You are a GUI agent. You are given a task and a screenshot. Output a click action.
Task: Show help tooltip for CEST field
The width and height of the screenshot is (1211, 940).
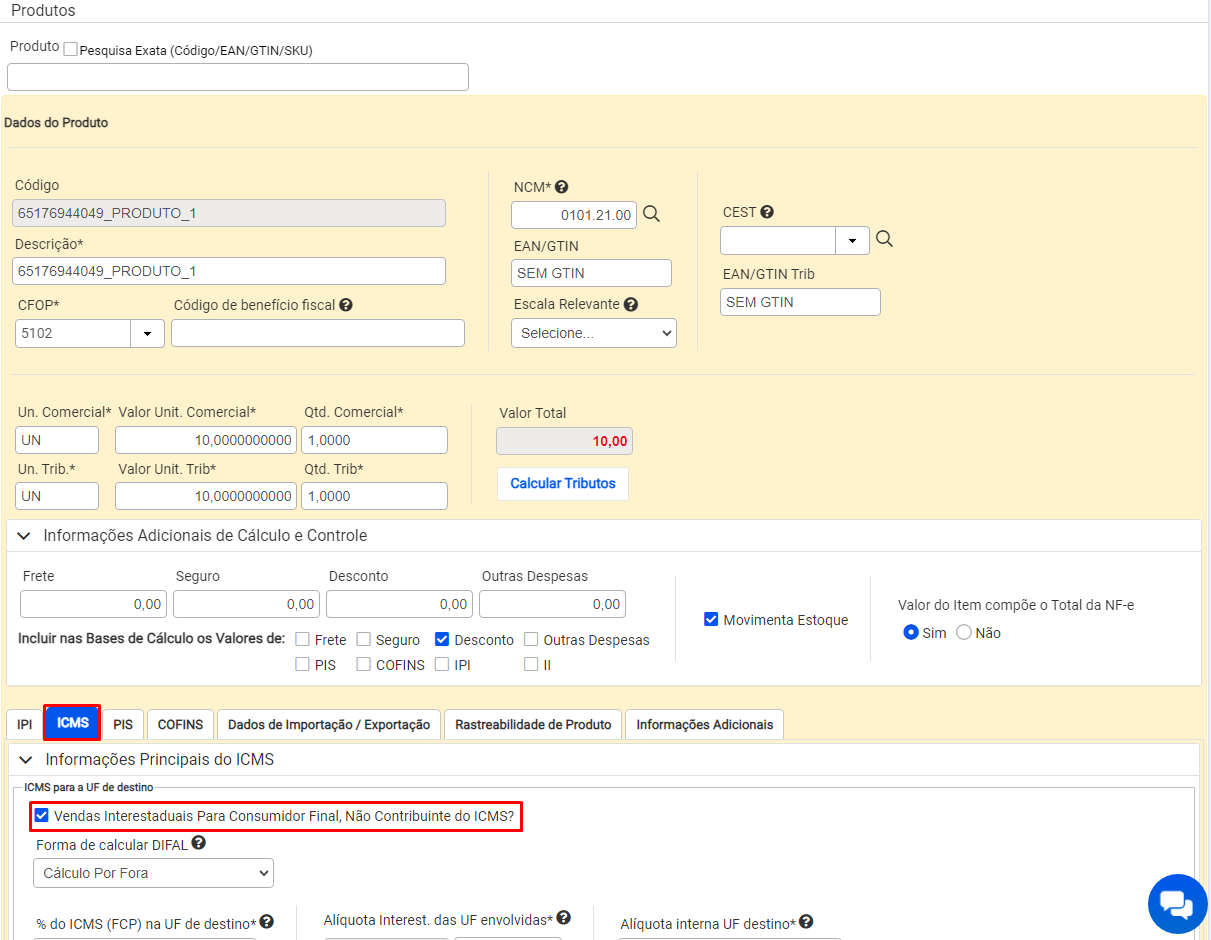point(767,212)
